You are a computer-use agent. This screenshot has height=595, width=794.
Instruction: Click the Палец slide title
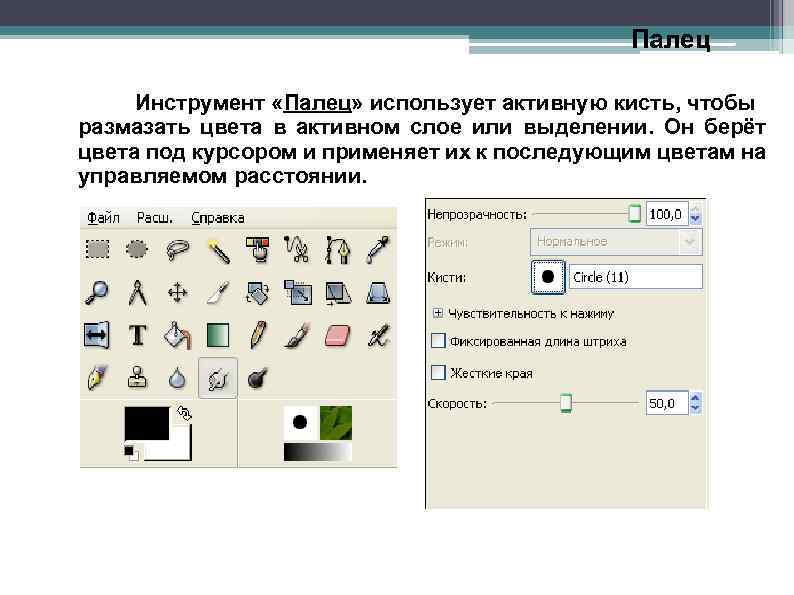671,38
